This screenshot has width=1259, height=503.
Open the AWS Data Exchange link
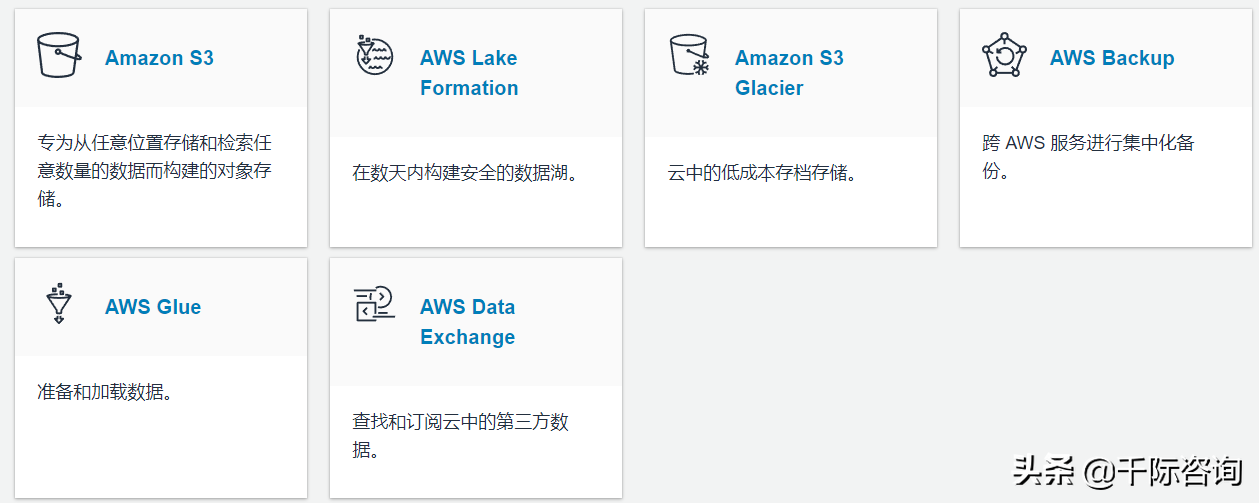[x=467, y=322]
